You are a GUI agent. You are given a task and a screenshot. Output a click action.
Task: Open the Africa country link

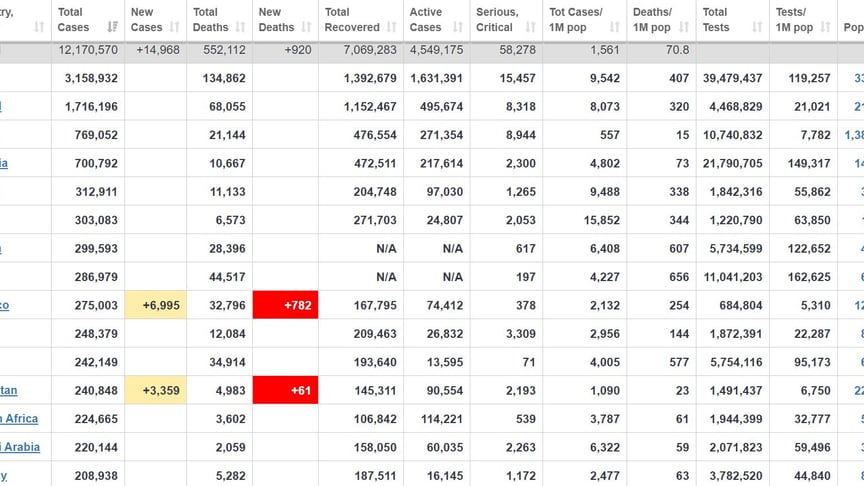tap(19, 418)
